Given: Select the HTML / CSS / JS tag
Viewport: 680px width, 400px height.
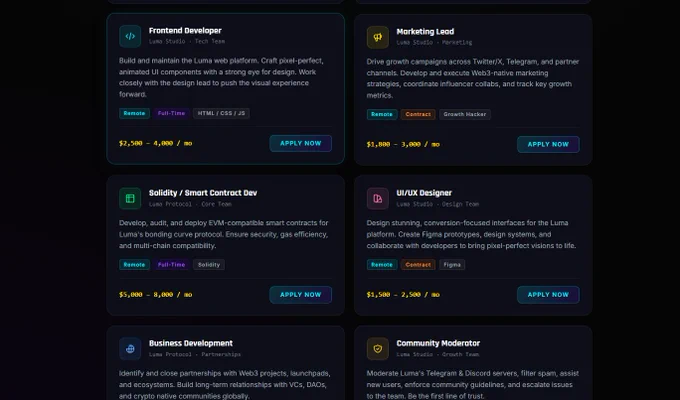Looking at the screenshot, I should (221, 113).
